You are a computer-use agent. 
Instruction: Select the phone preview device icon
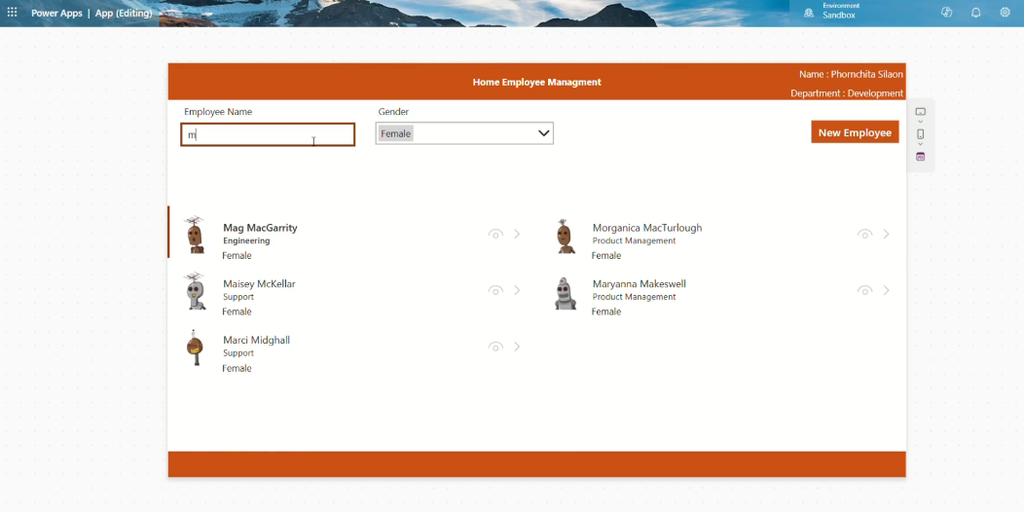point(921,134)
